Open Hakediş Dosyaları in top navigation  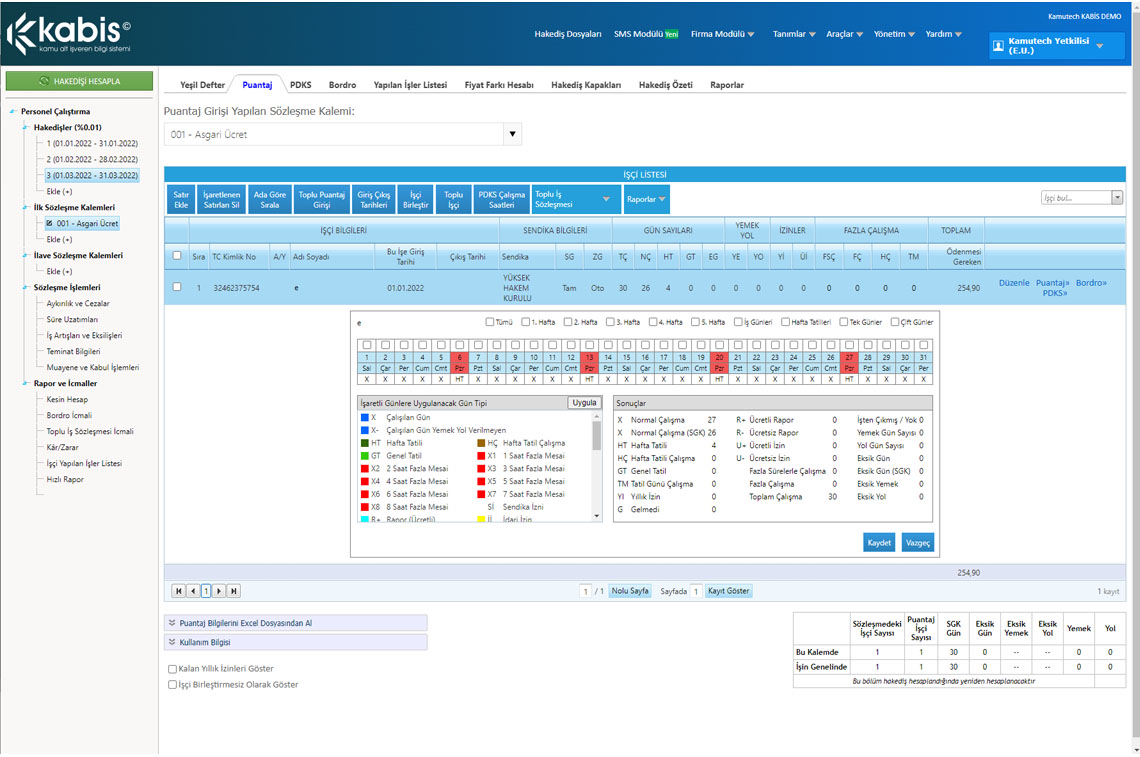tap(568, 34)
